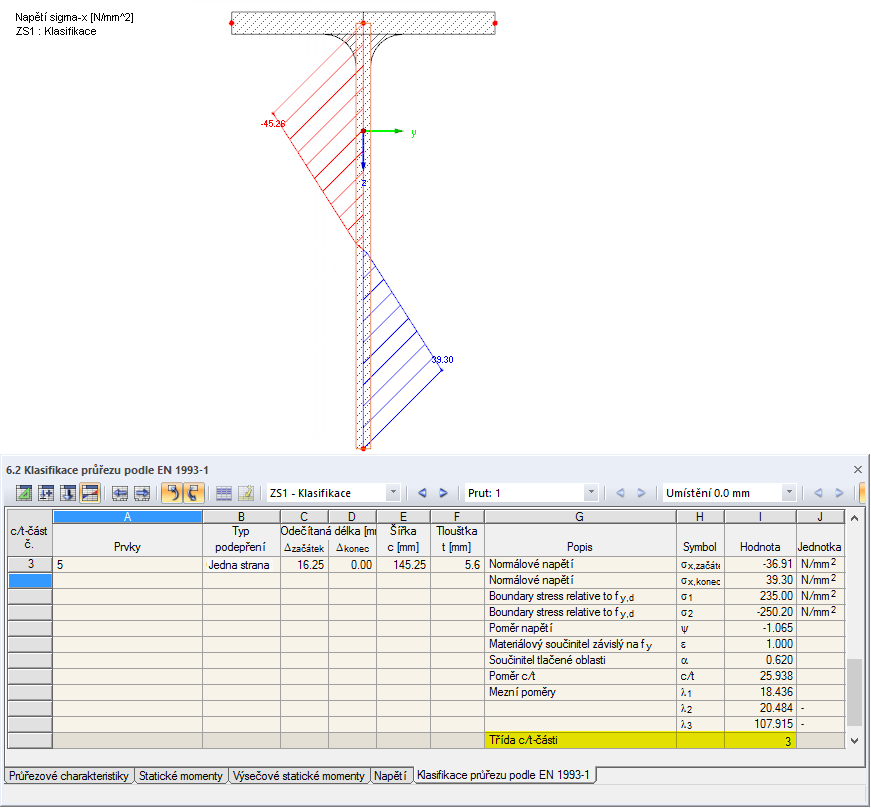
Task: Open the Umístění 0.0 mm dropdown
Action: 789,493
